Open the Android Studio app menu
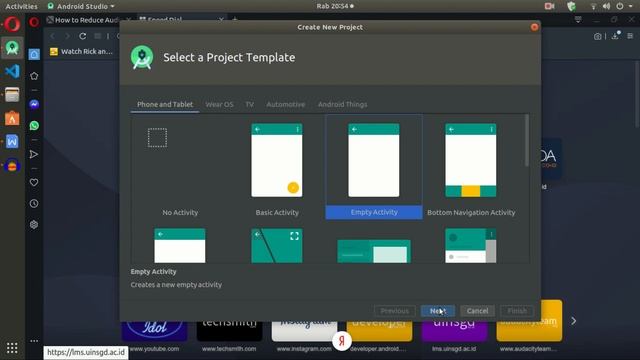 pyautogui.click(x=81, y=6)
